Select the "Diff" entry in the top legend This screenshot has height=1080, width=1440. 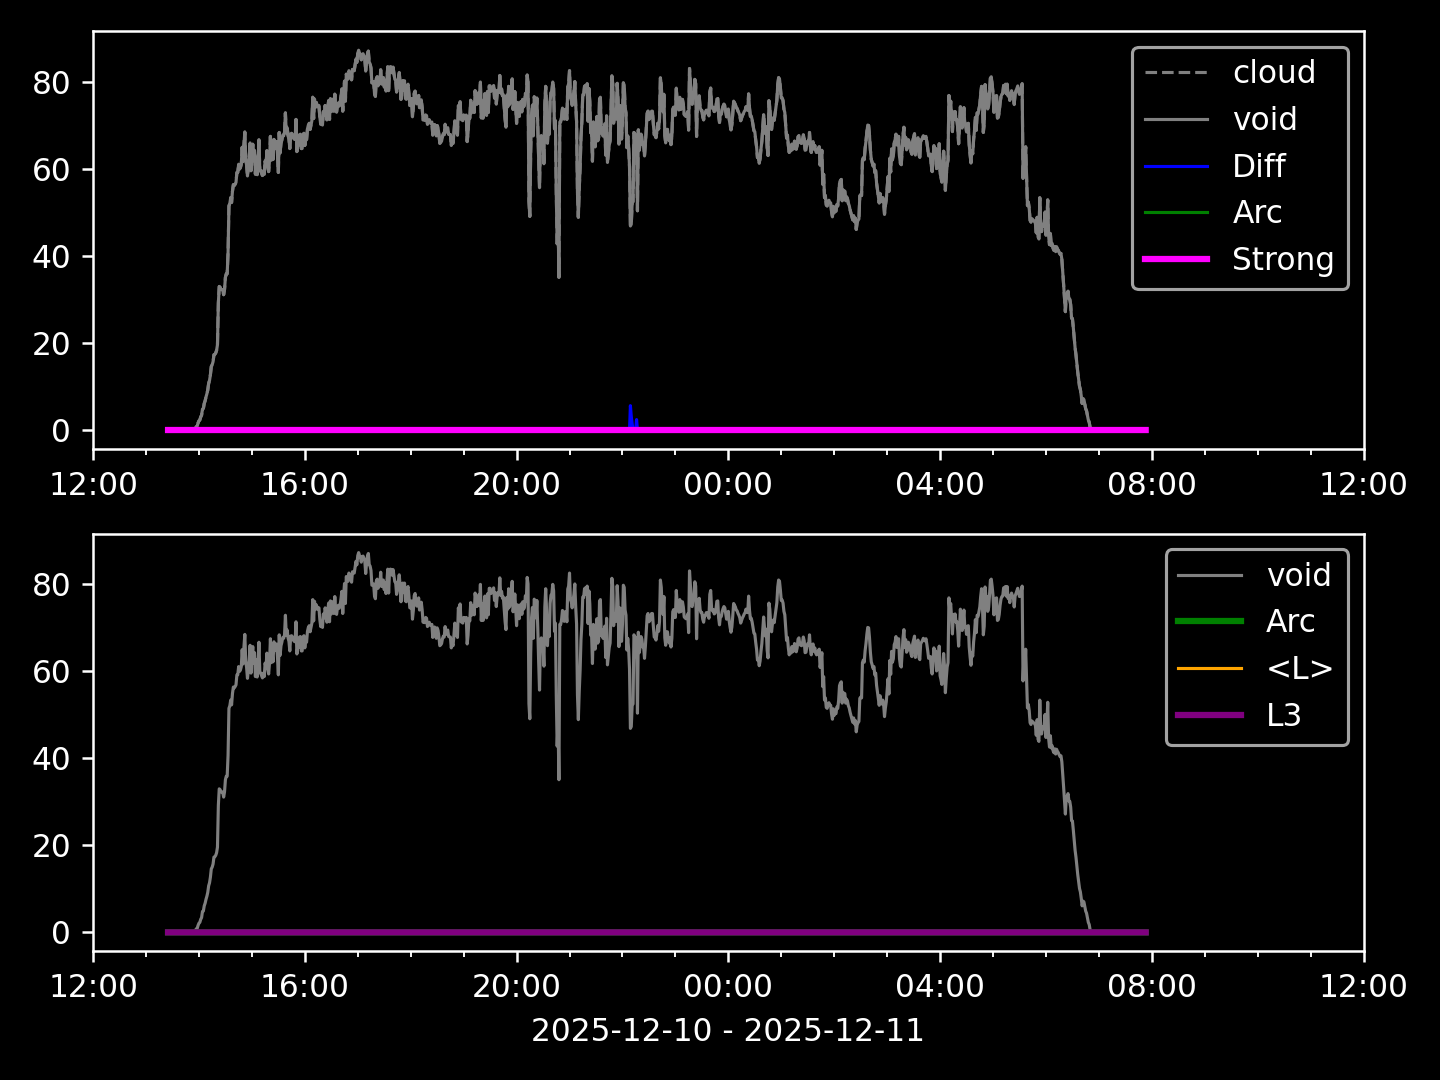click(x=1258, y=166)
